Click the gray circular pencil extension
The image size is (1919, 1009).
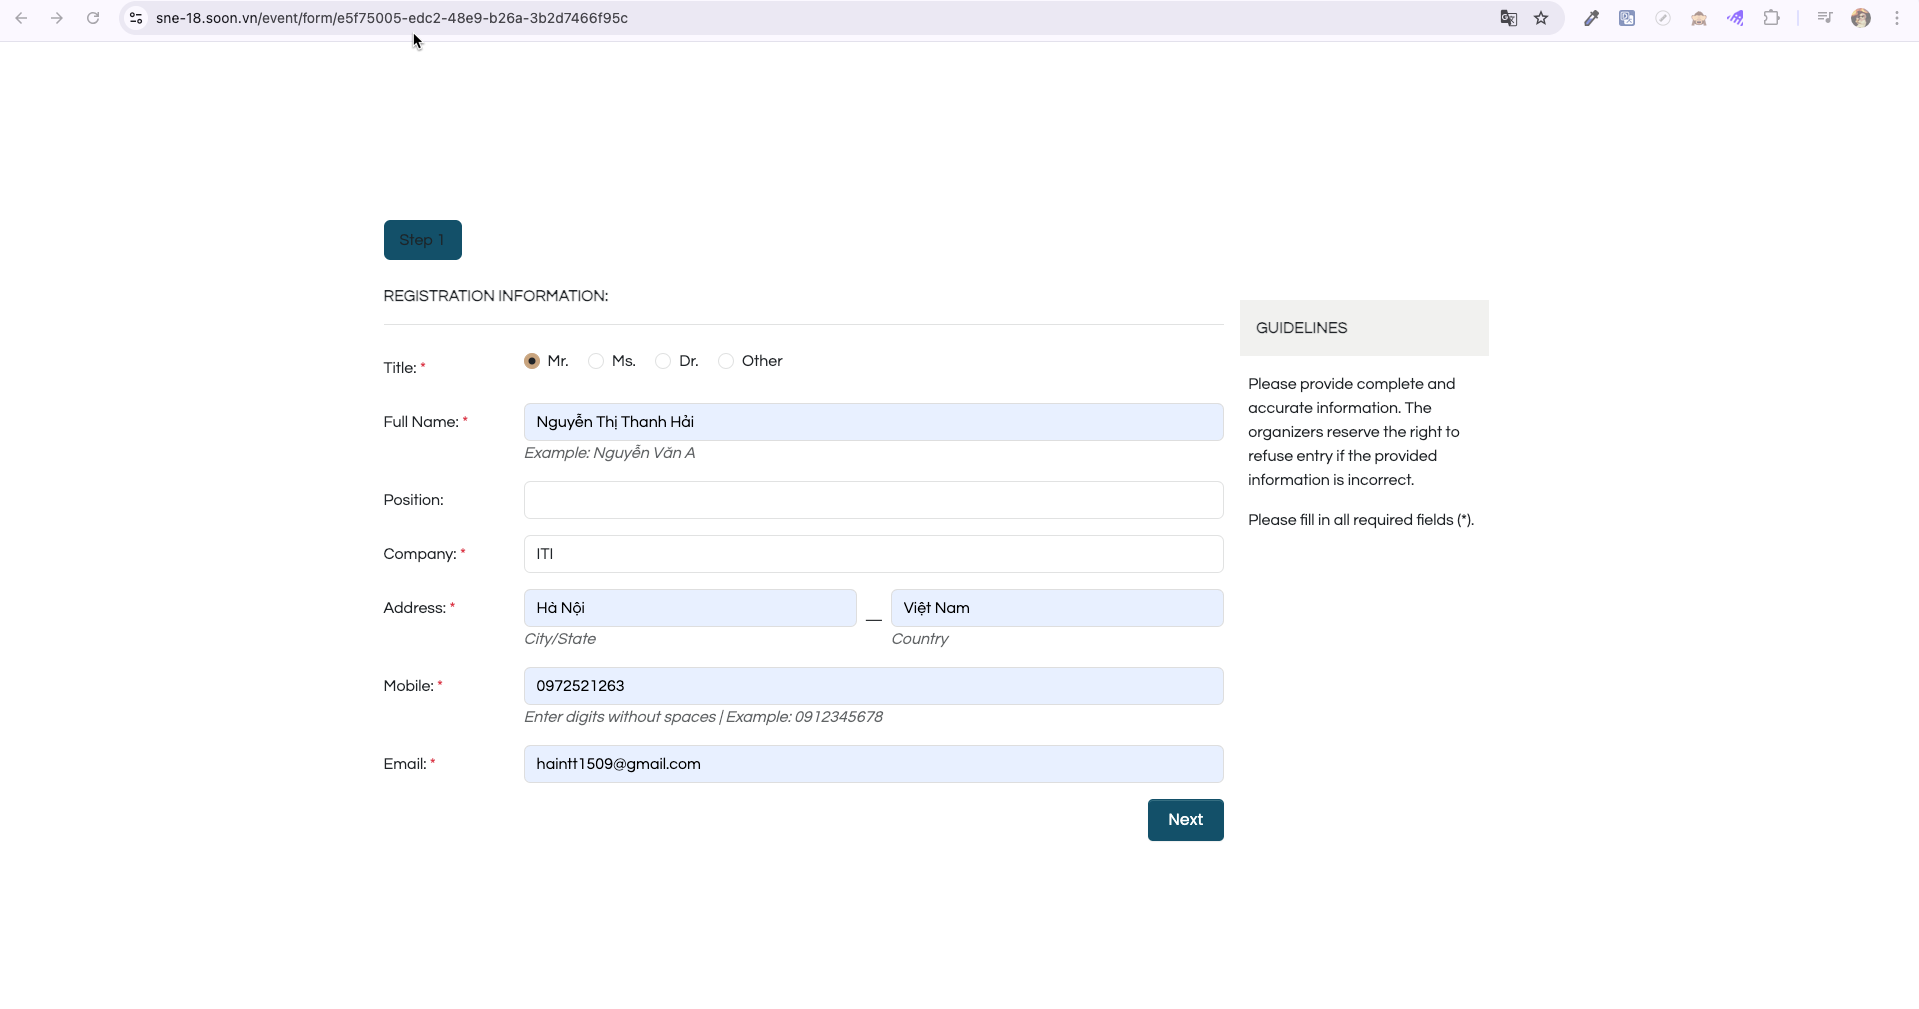(1663, 18)
